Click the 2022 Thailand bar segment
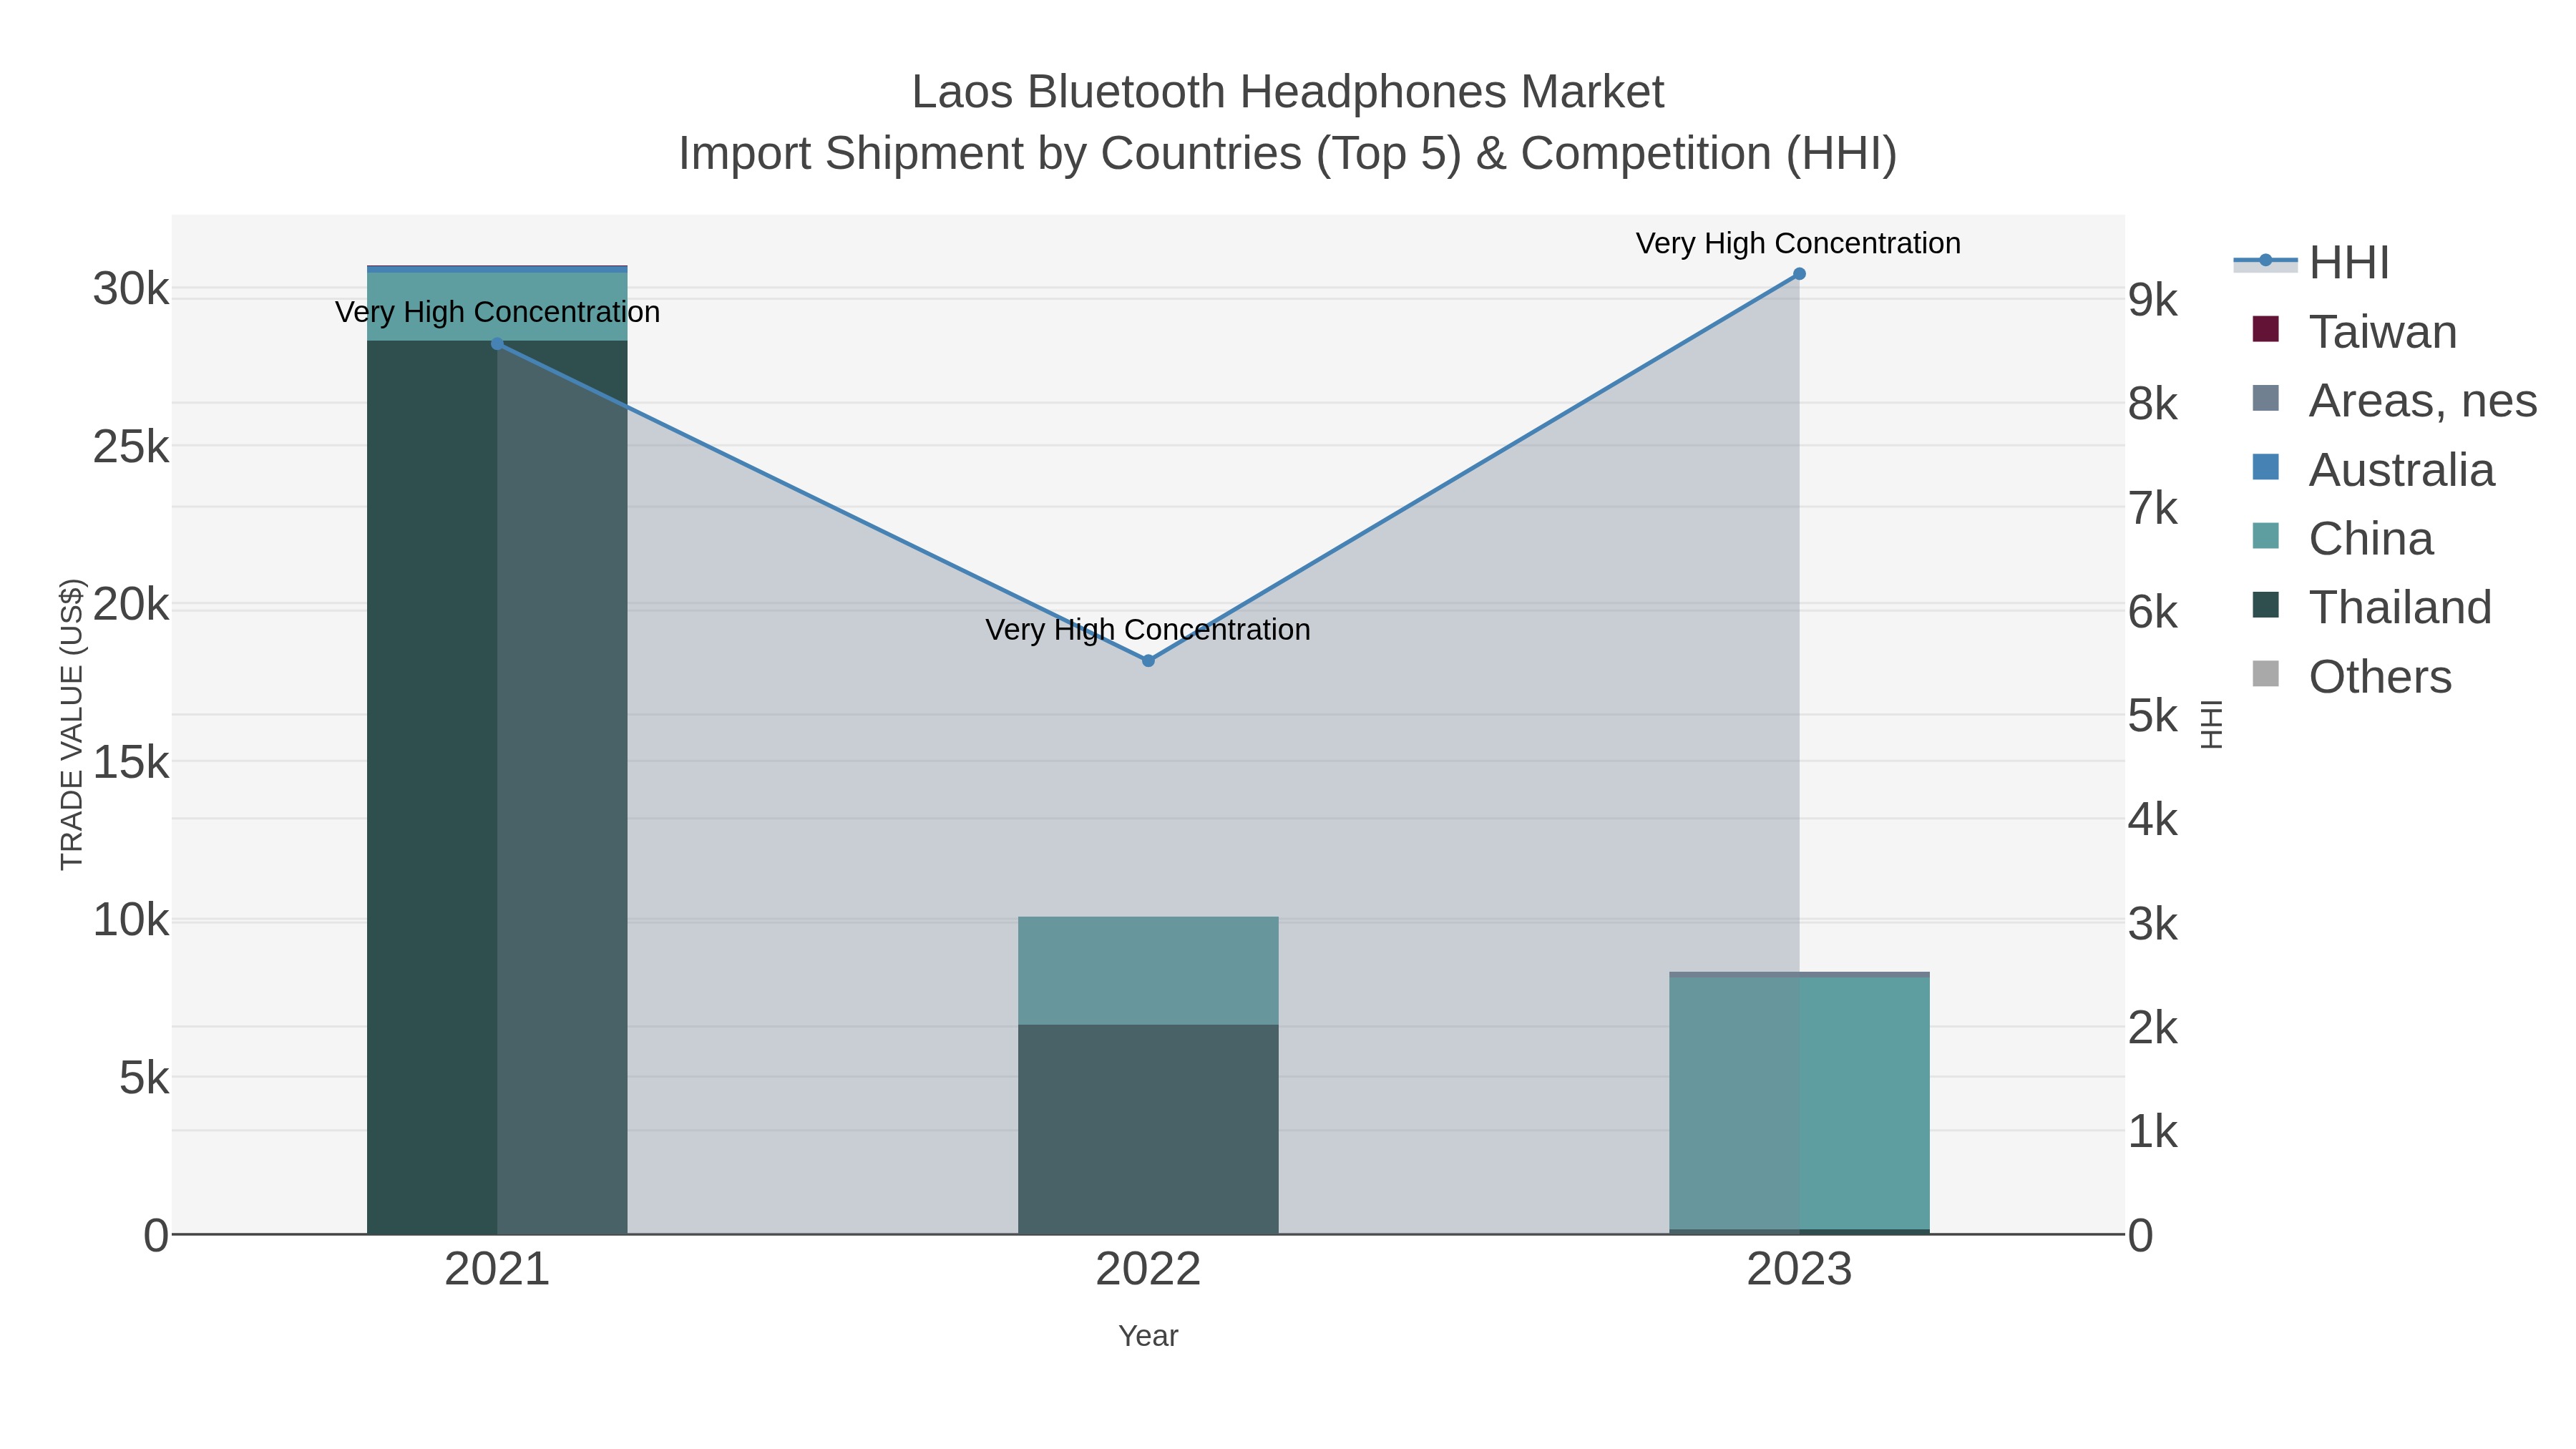 [x=1148, y=1129]
